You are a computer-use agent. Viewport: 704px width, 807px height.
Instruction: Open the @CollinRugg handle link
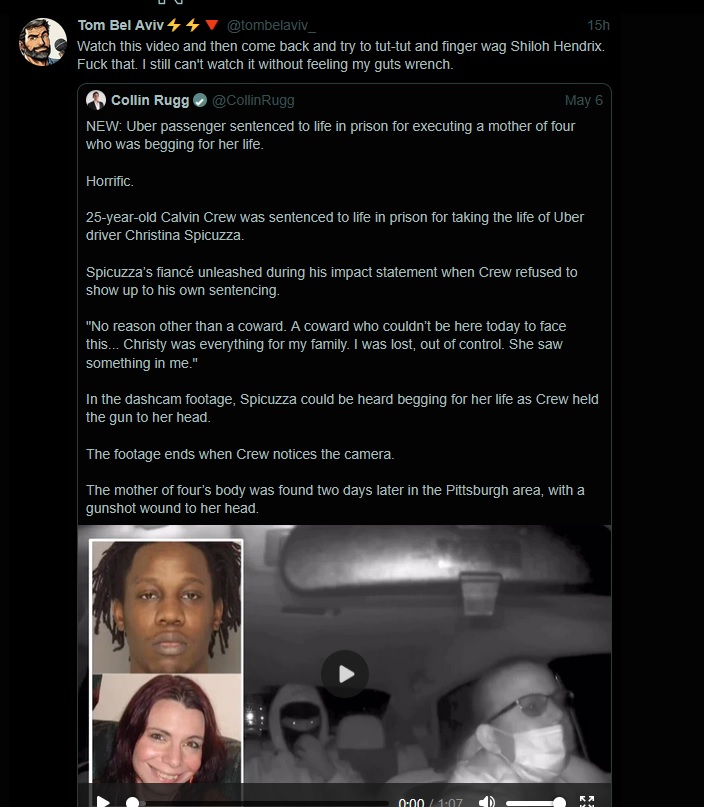[x=253, y=100]
